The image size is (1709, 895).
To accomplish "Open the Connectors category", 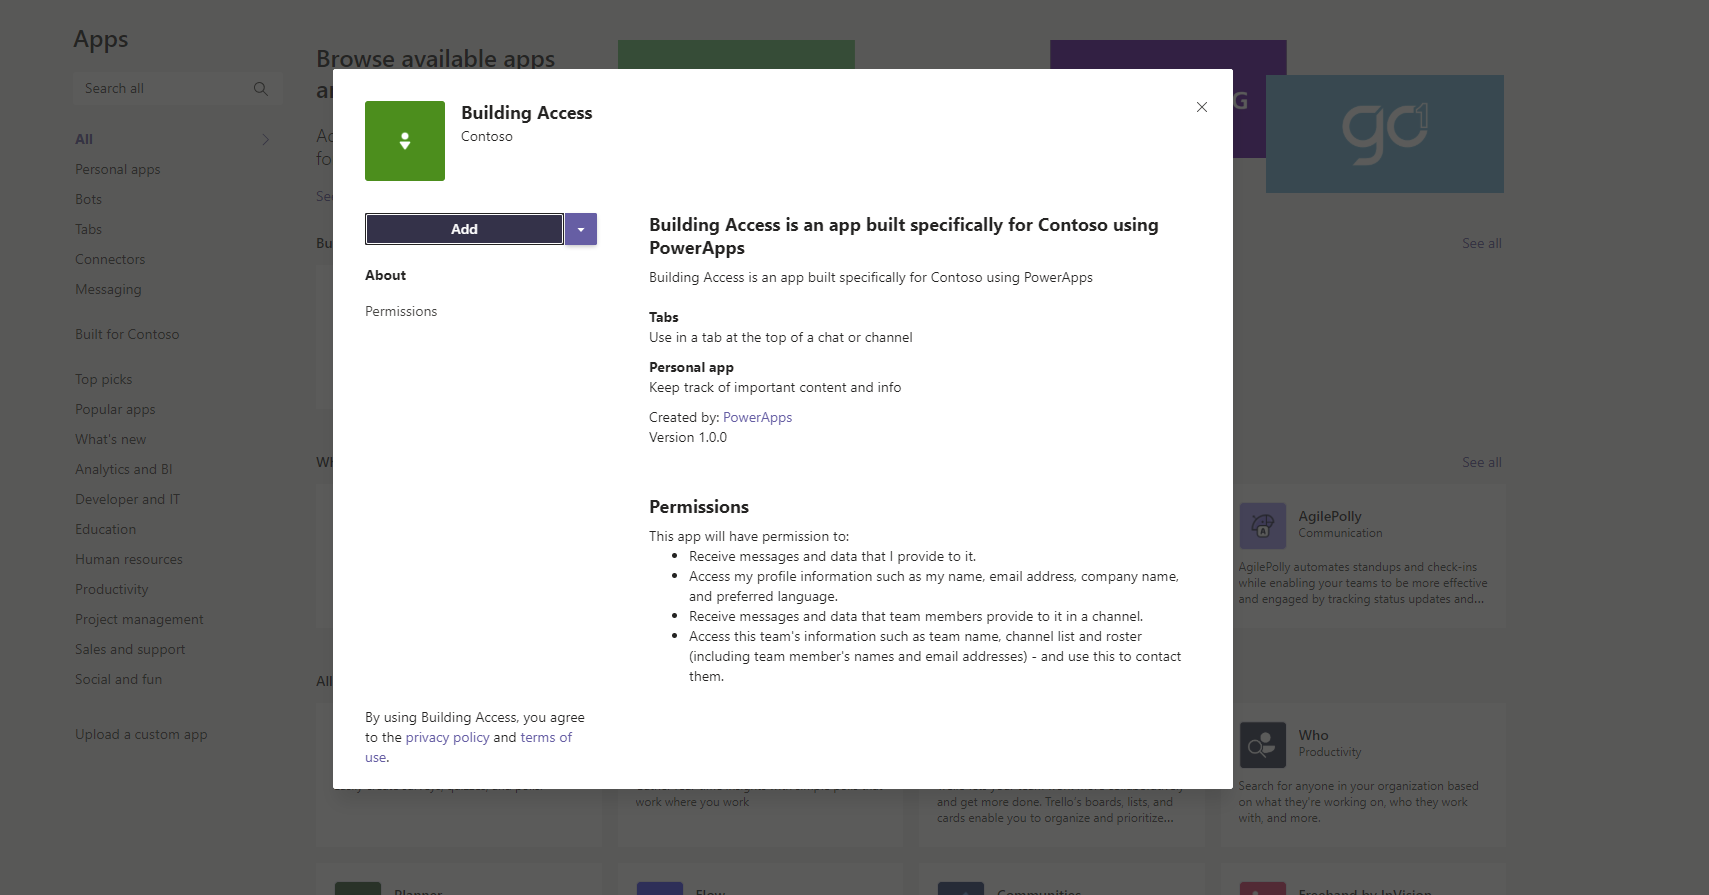I will 110,259.
